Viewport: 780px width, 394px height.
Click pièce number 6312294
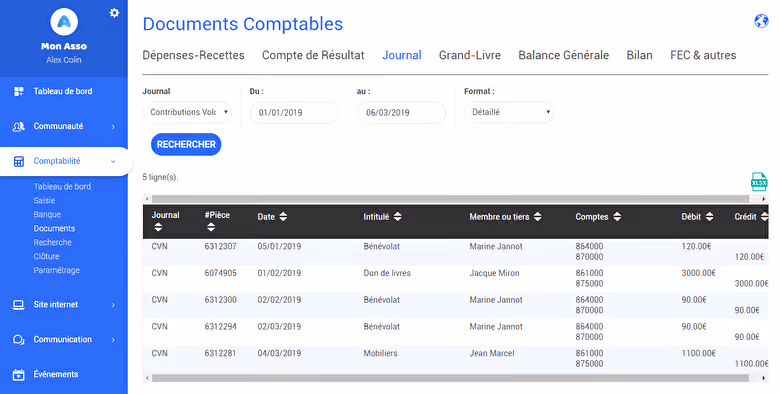pyautogui.click(x=220, y=327)
